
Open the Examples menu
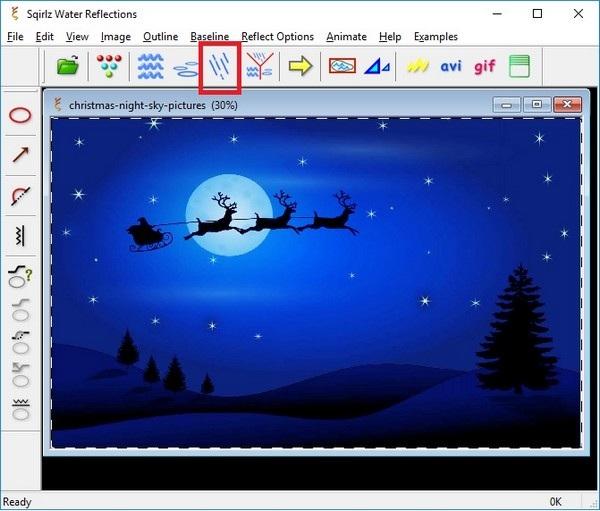coord(436,37)
